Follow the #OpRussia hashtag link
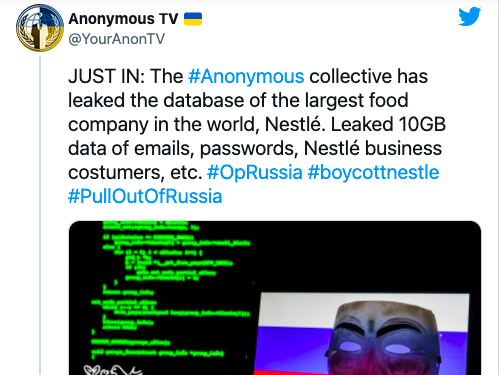Image resolution: width=500 pixels, height=375 pixels. 255,172
